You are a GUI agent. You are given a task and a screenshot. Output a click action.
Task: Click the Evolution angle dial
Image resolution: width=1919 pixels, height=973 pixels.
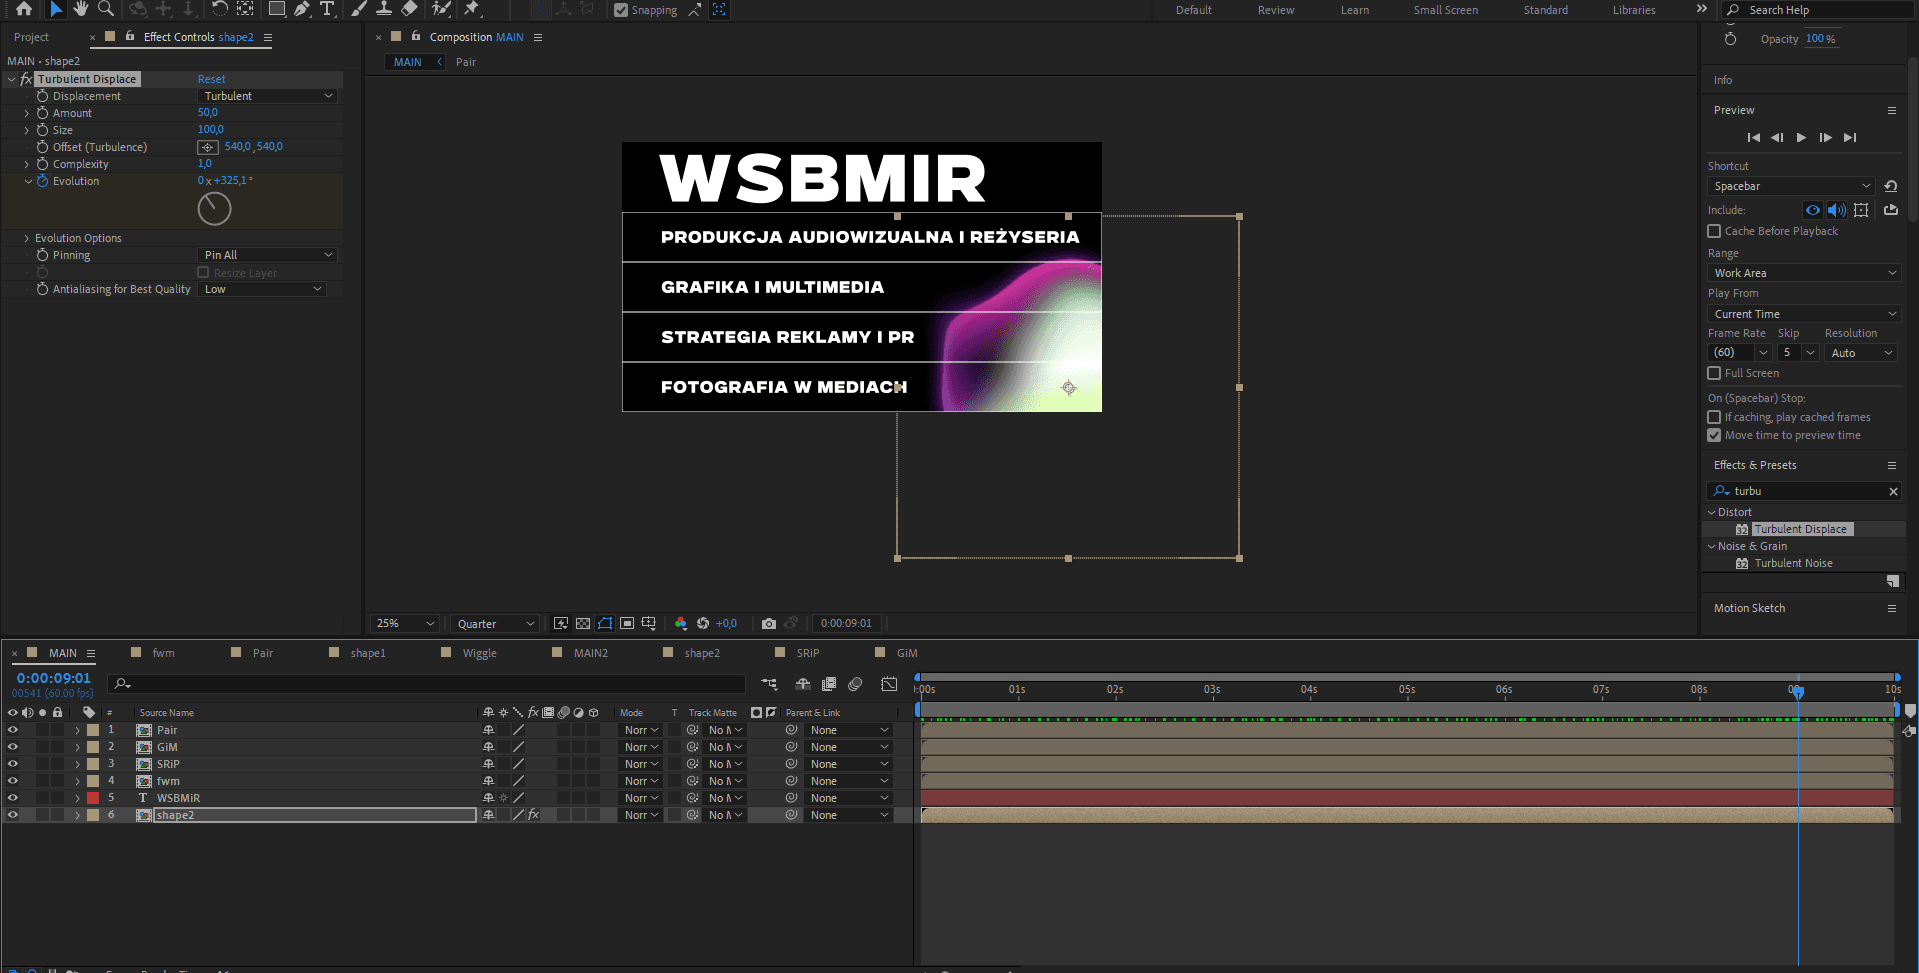pyautogui.click(x=214, y=208)
